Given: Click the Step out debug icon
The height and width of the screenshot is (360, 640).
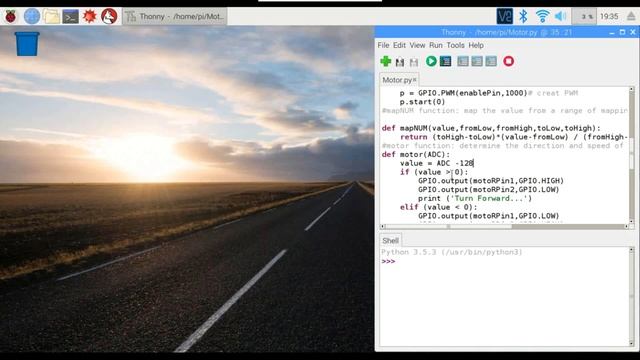Looking at the screenshot, I should [491, 61].
